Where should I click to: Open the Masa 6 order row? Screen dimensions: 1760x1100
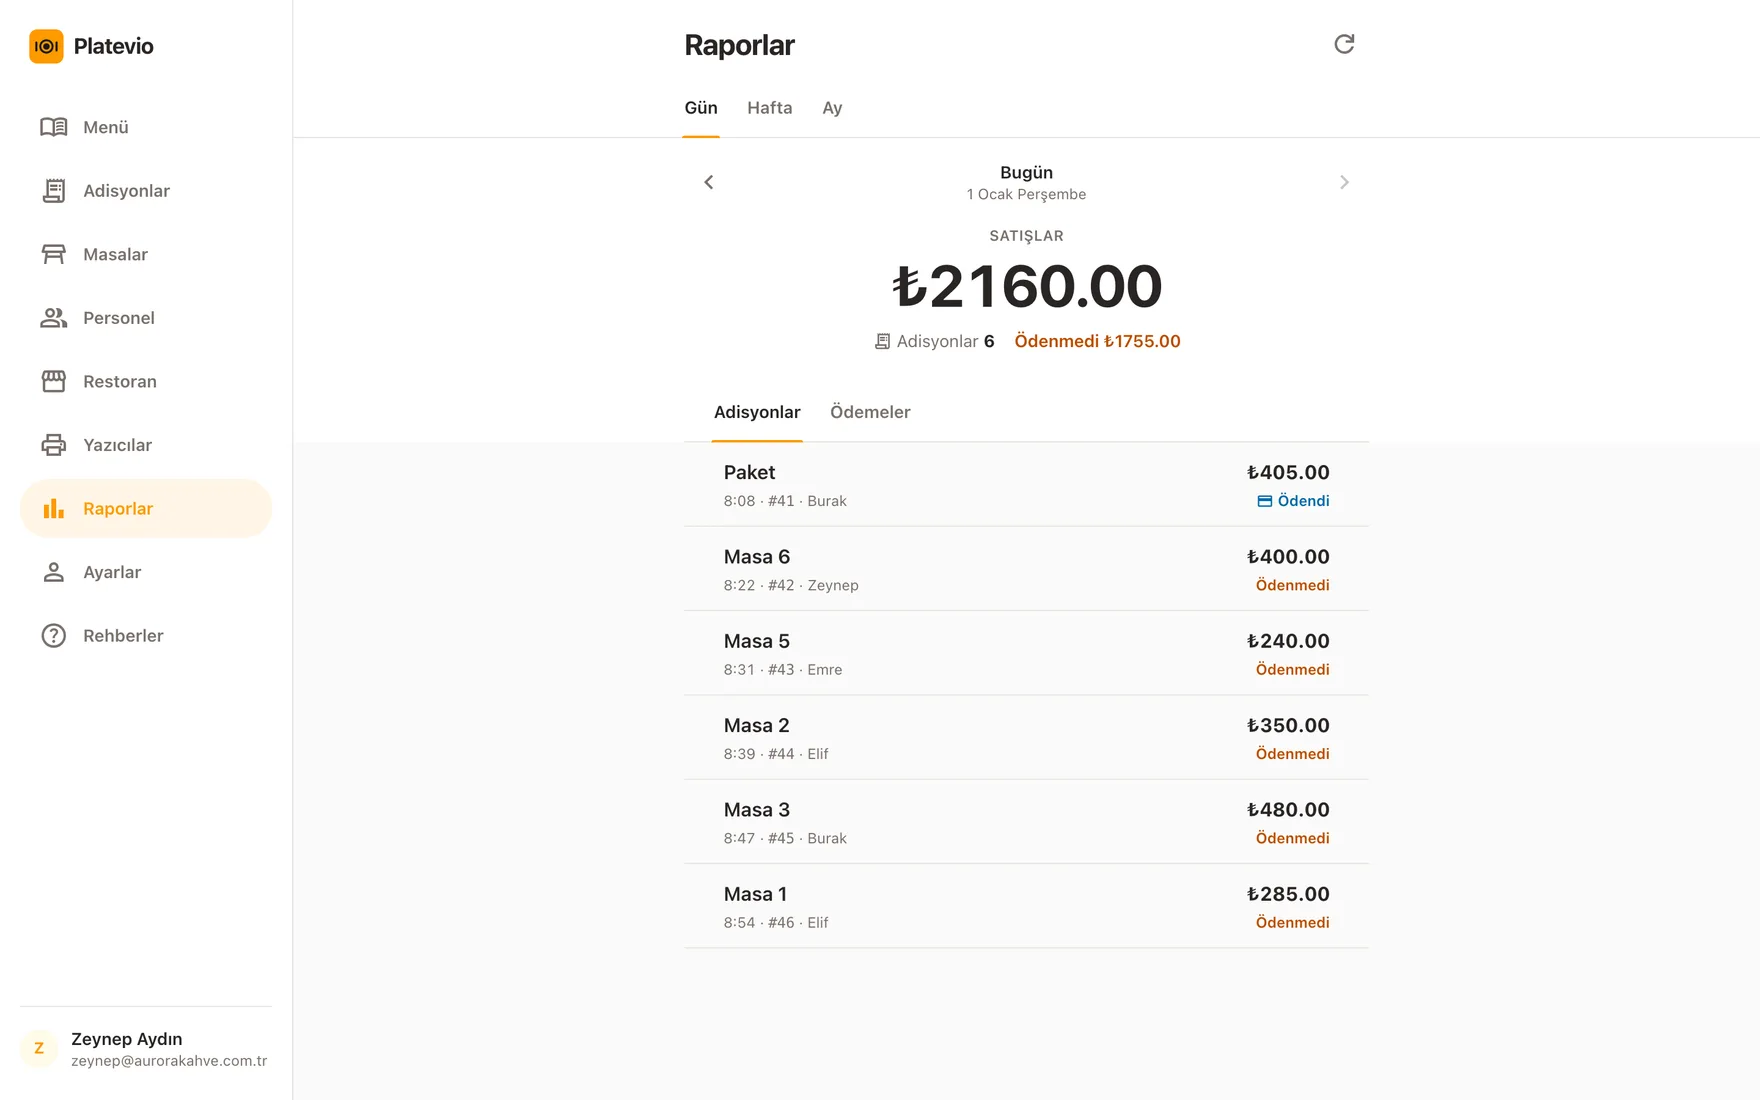coord(1026,569)
